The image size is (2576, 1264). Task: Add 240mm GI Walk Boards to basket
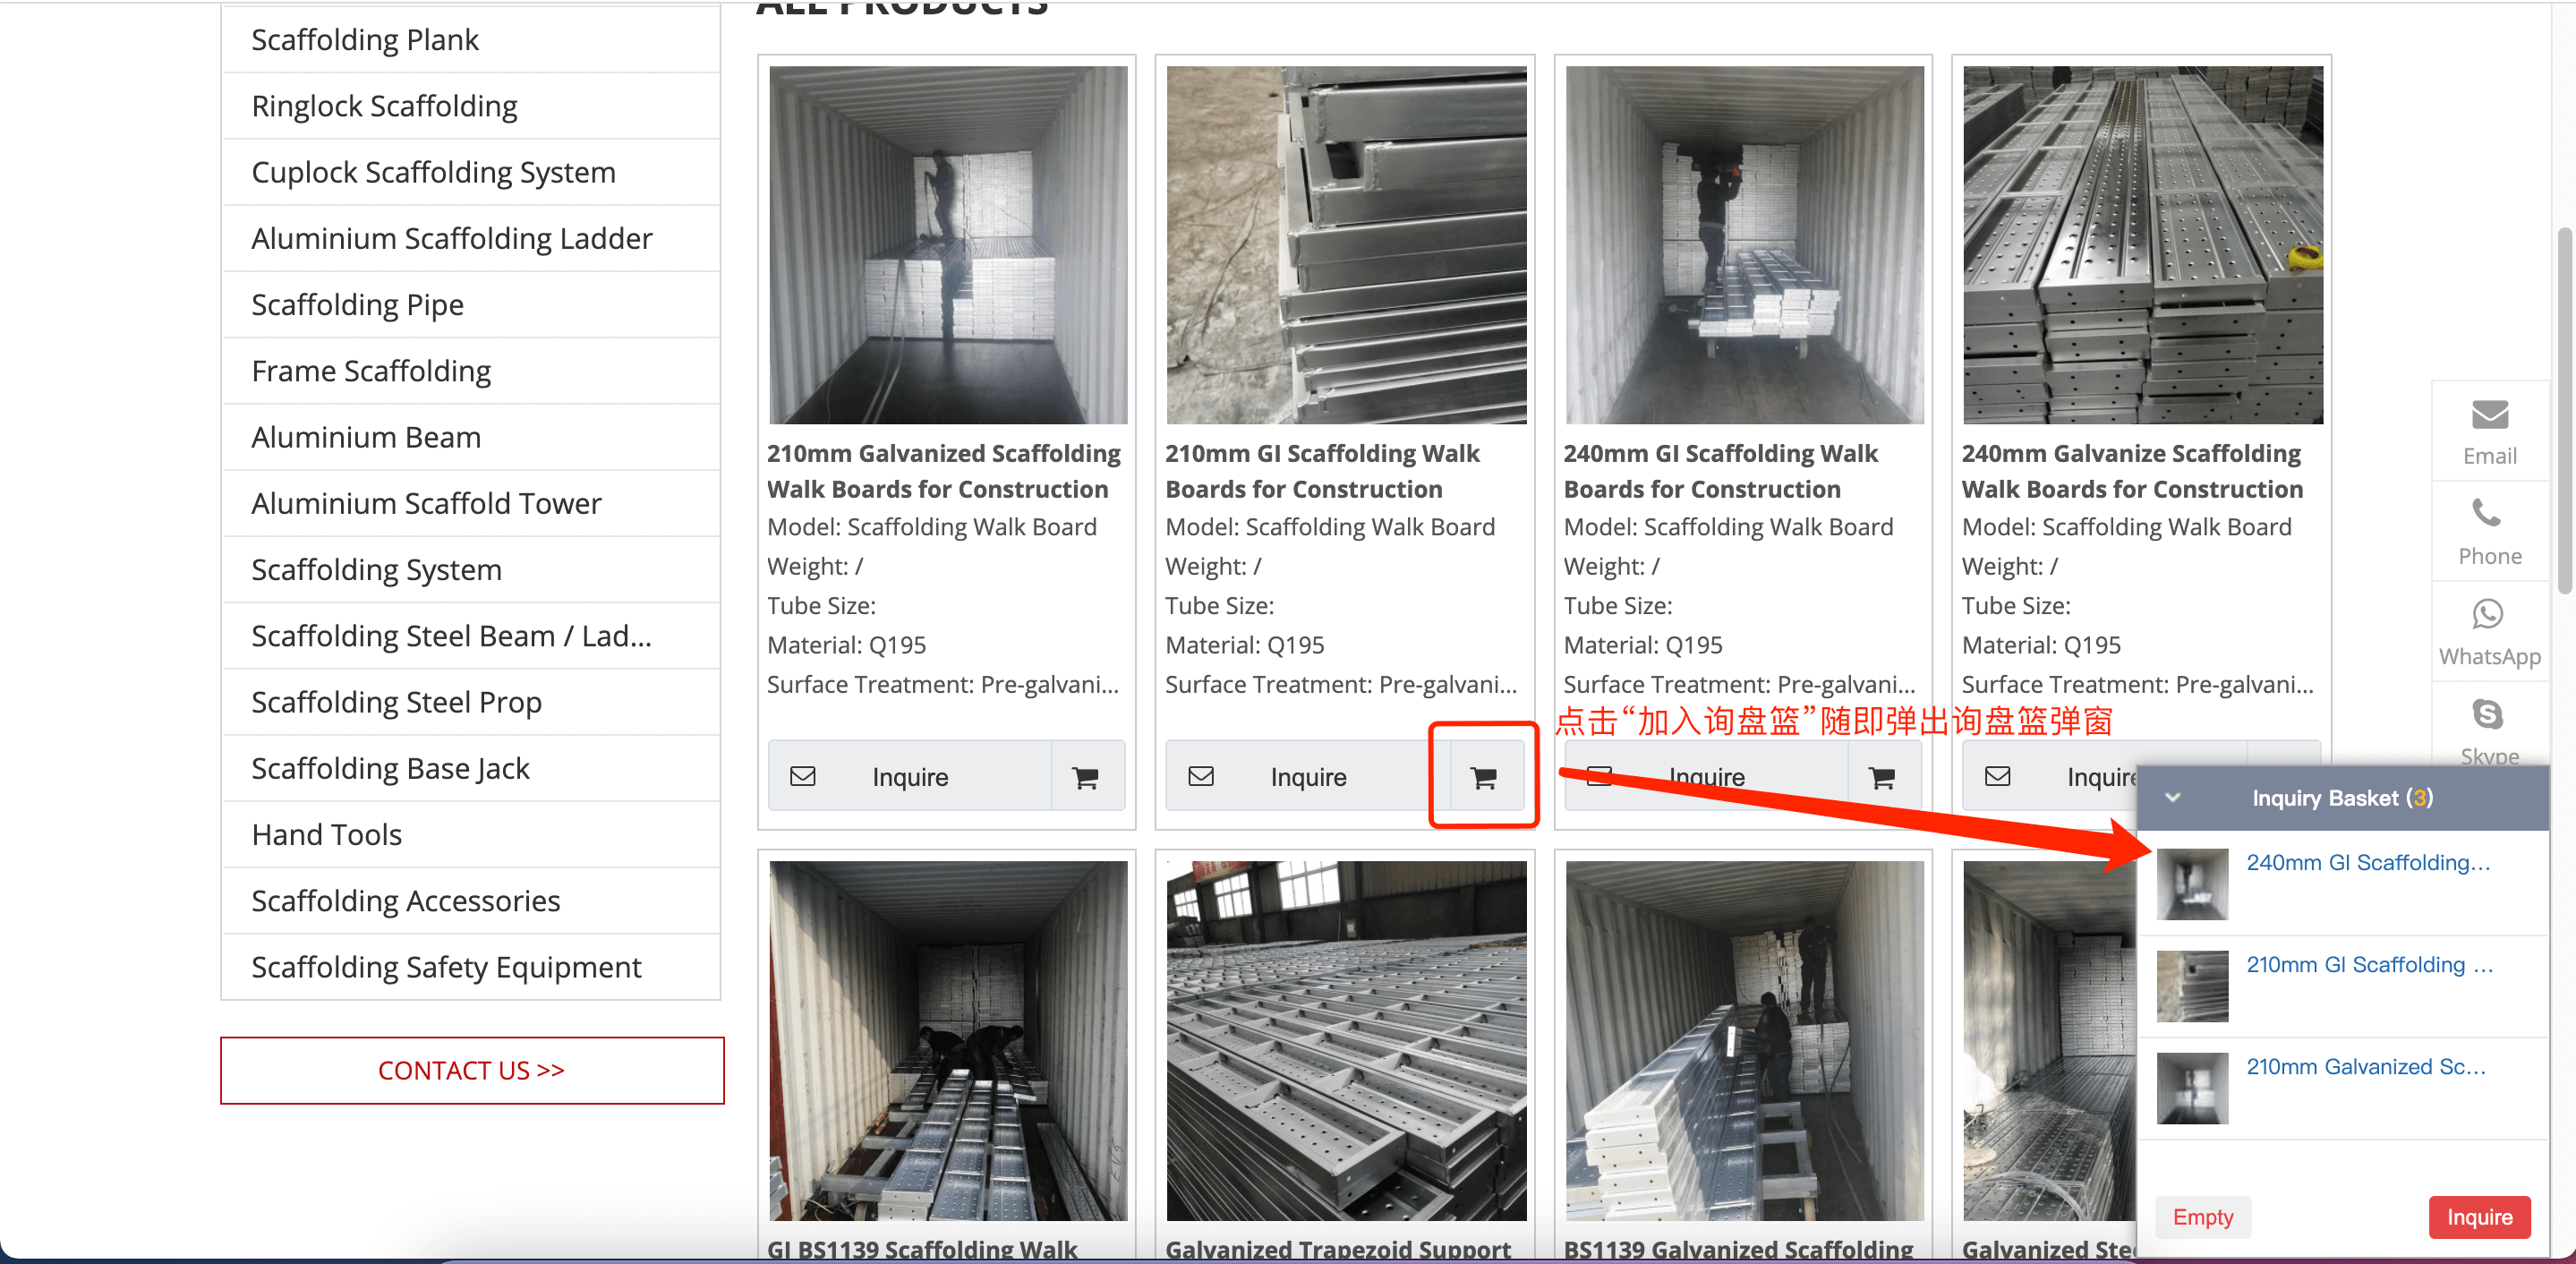1881,777
